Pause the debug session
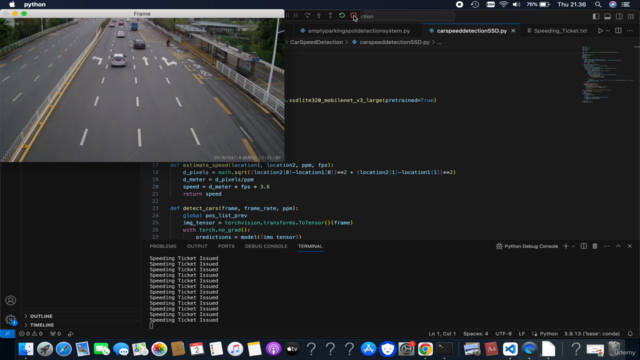Screen dimensions: 640x360 296,16
